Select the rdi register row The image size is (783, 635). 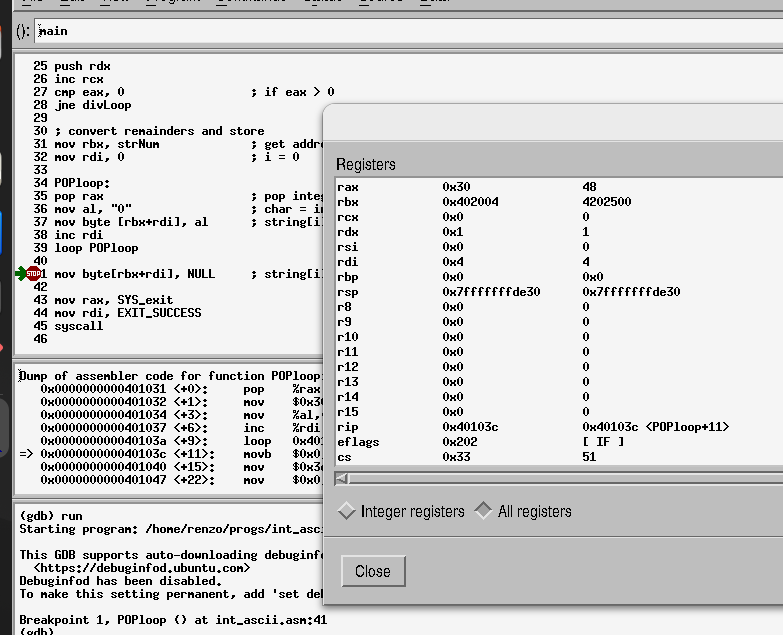pos(559,262)
